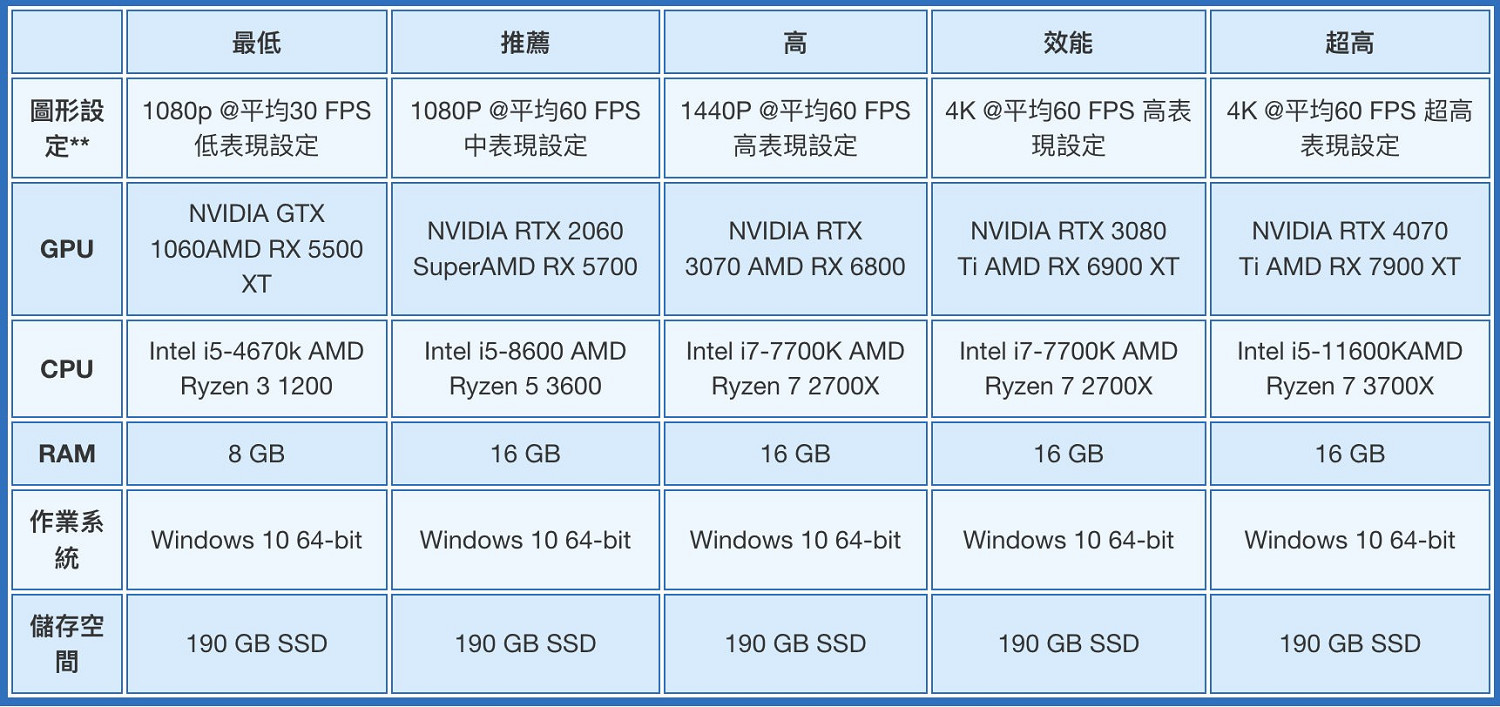Click the CPU row label
This screenshot has height=707, width=1500.
click(x=67, y=369)
